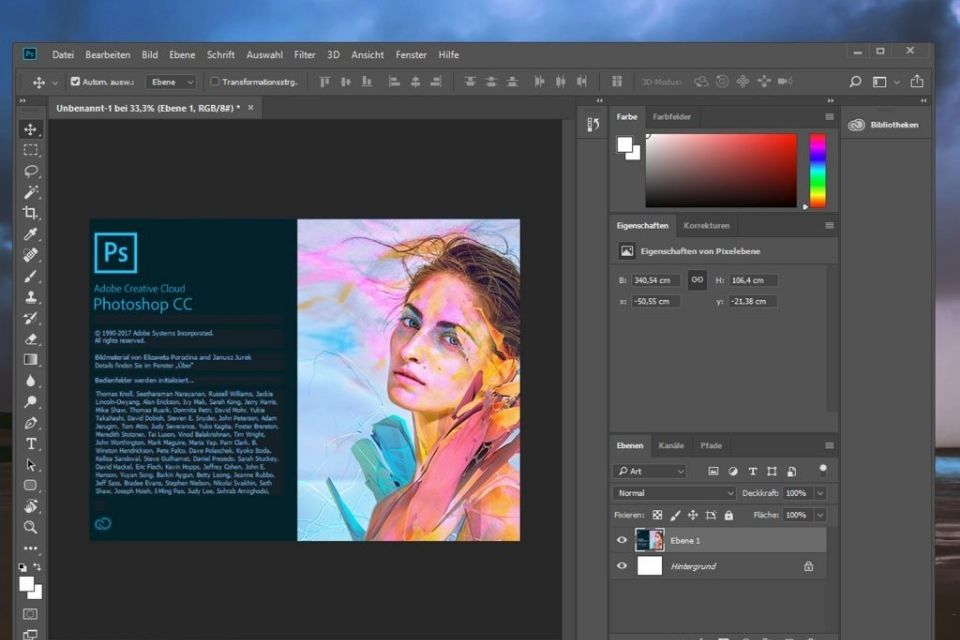The height and width of the screenshot is (640, 960).
Task: Toggle lock position
Action: pos(692,515)
